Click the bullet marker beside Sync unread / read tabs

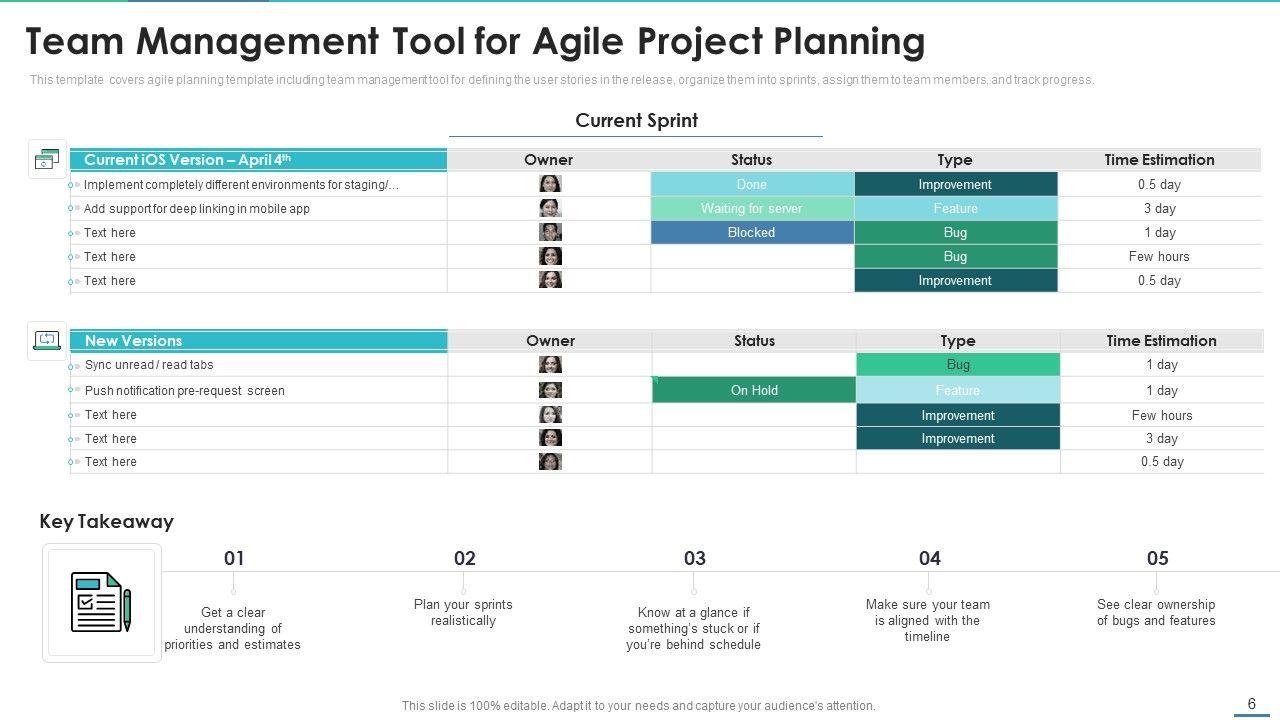[74, 366]
